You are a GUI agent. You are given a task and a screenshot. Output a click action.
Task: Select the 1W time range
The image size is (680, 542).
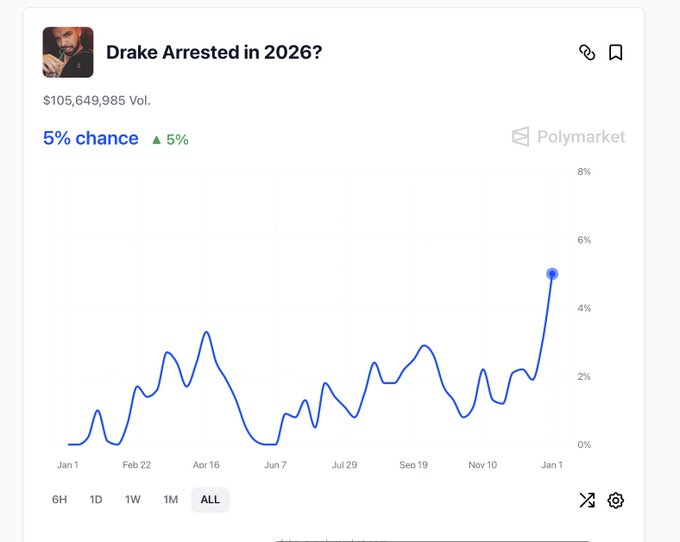[133, 500]
